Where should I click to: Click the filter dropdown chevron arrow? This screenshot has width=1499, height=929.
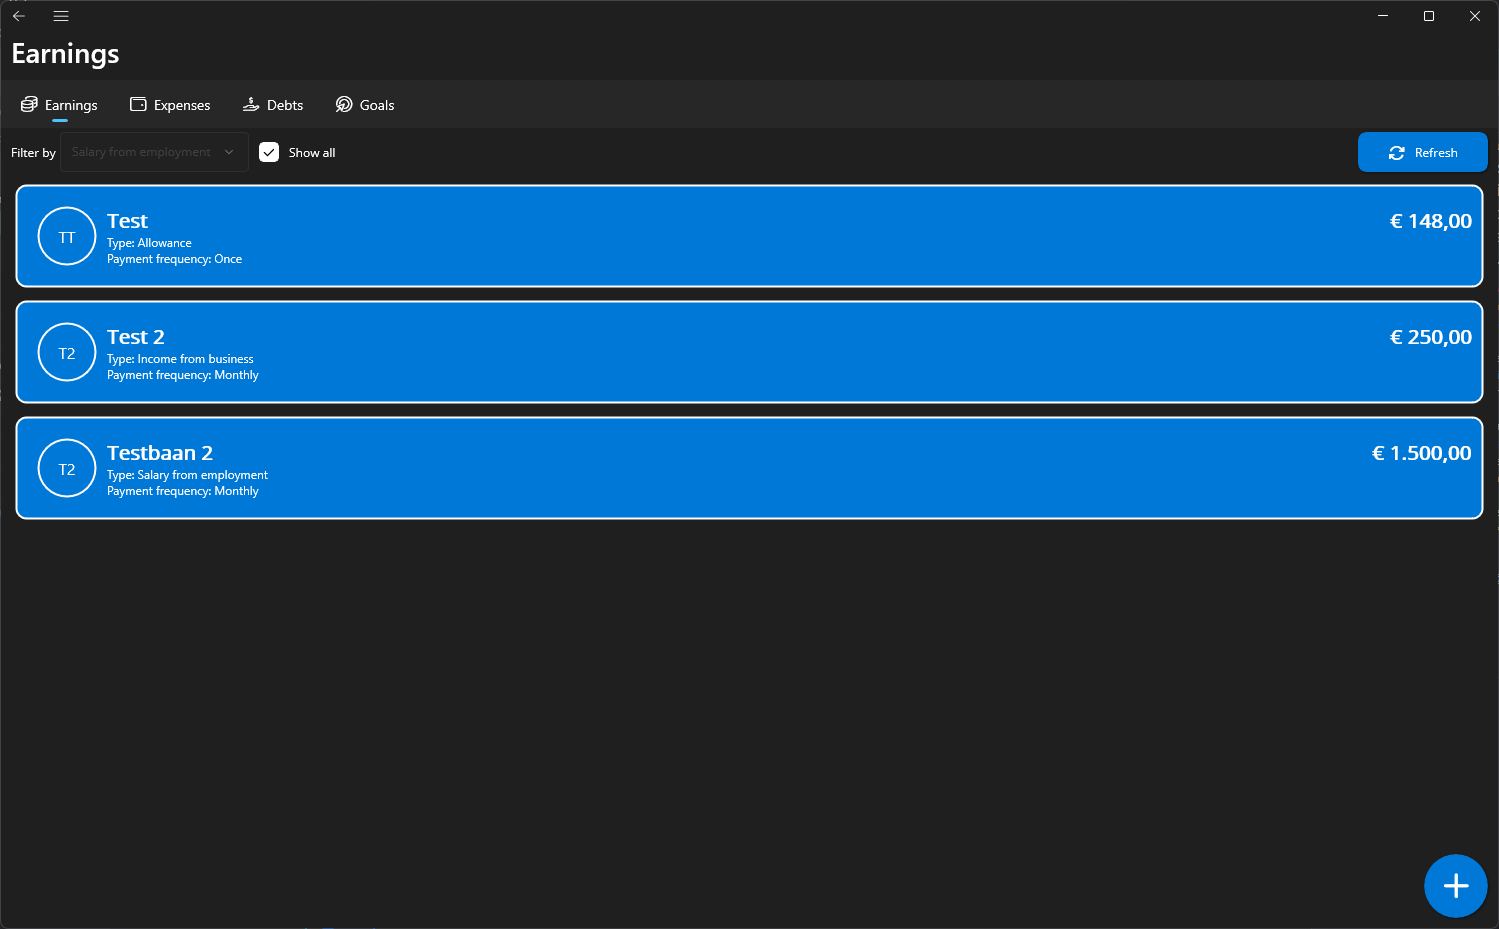[229, 152]
